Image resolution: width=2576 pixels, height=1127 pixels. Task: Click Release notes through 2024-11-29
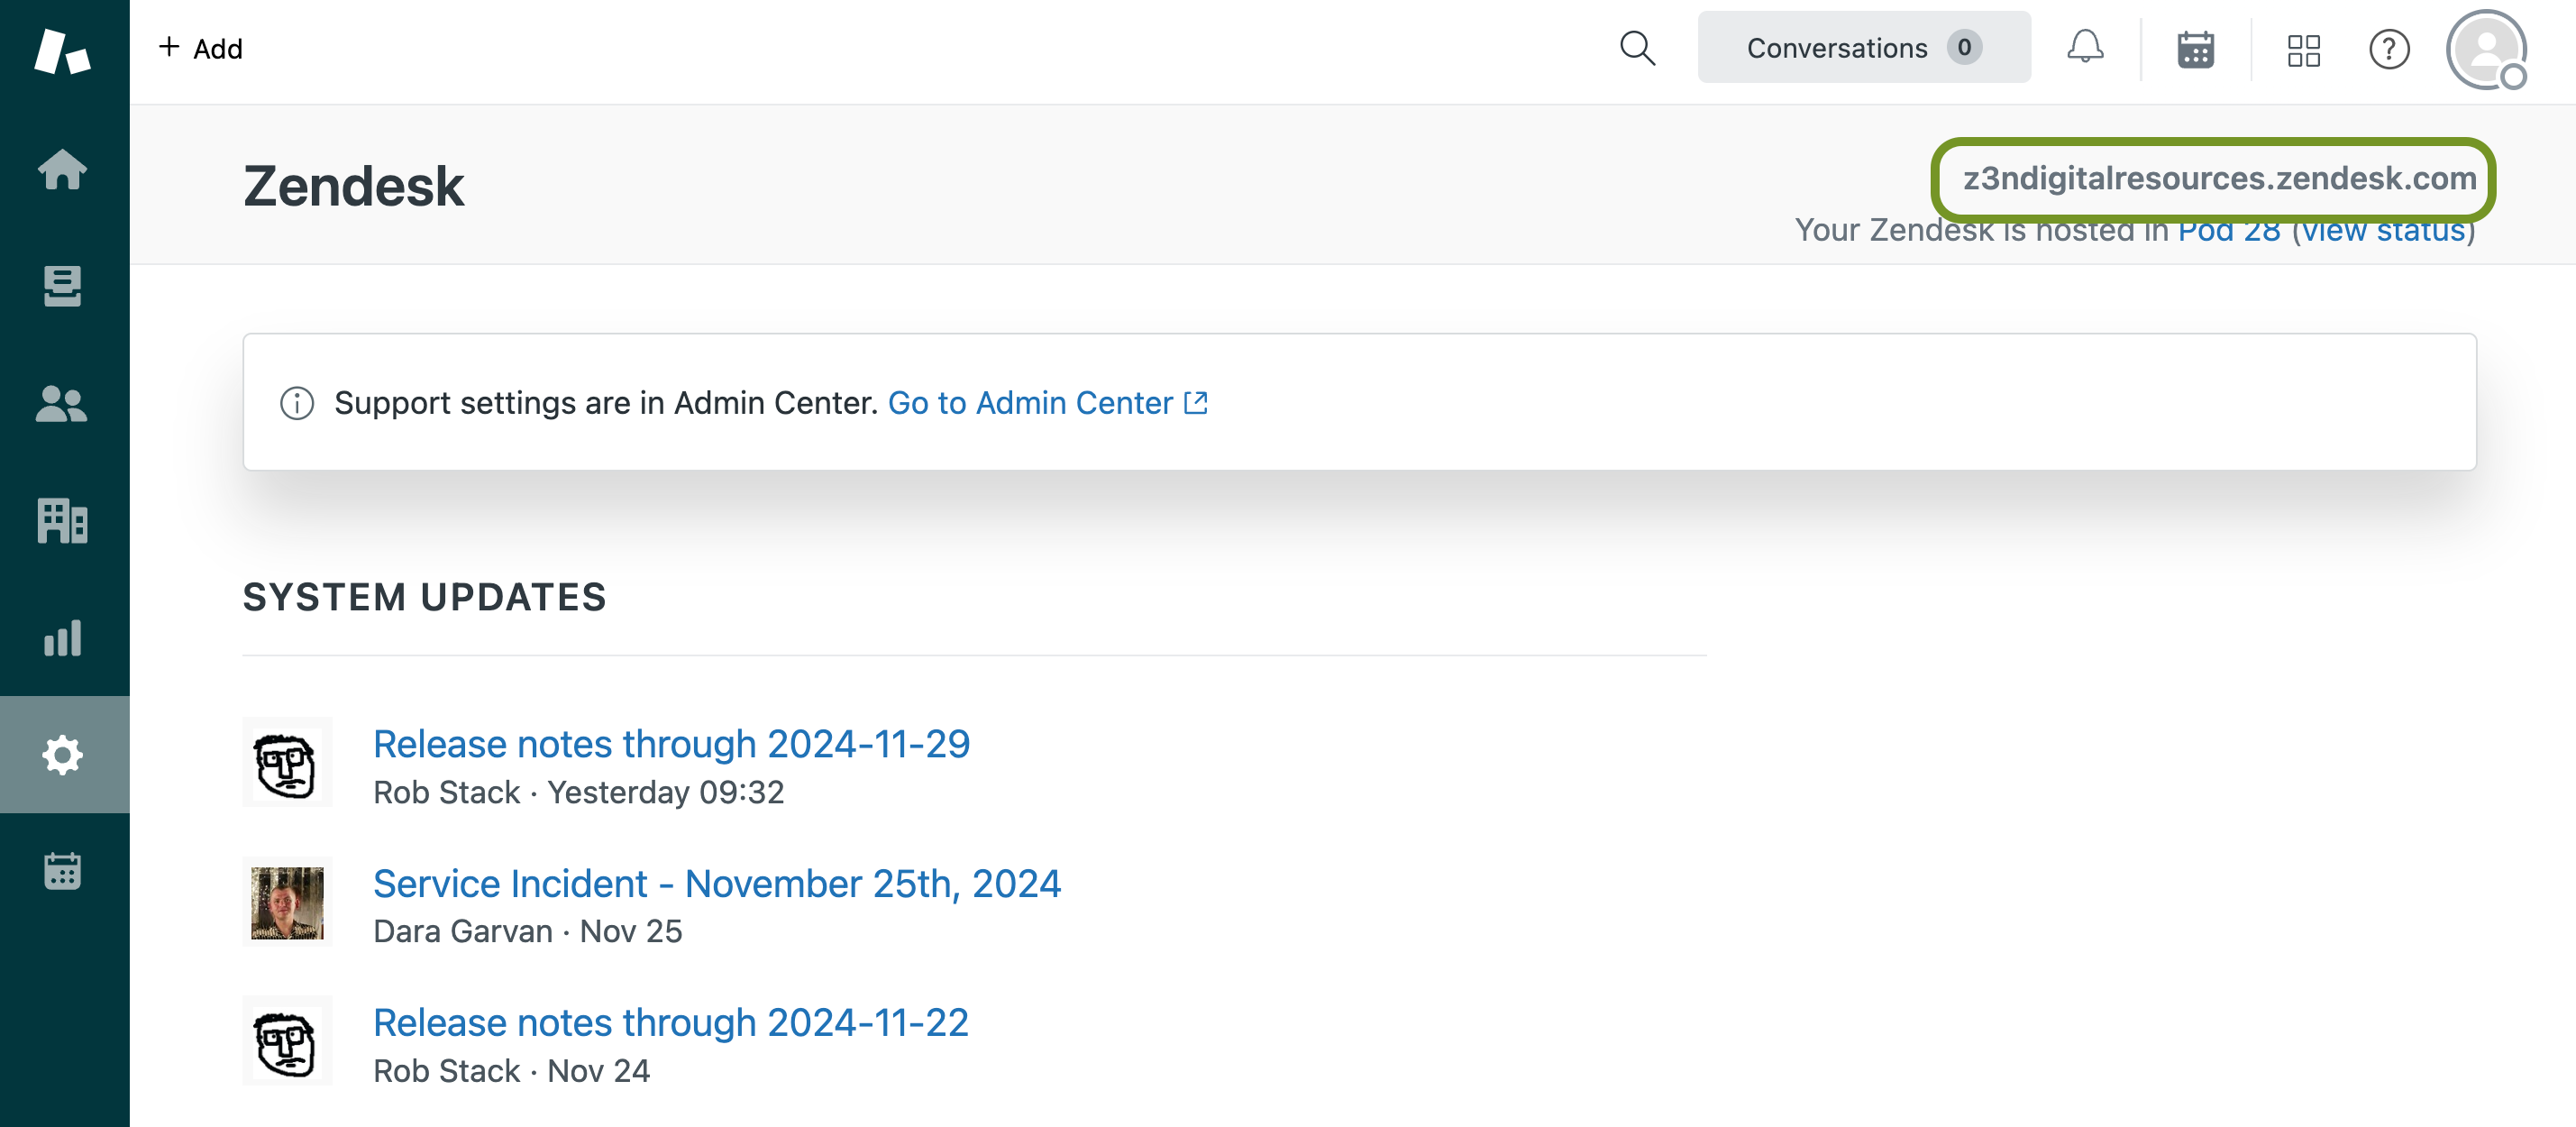tap(671, 743)
